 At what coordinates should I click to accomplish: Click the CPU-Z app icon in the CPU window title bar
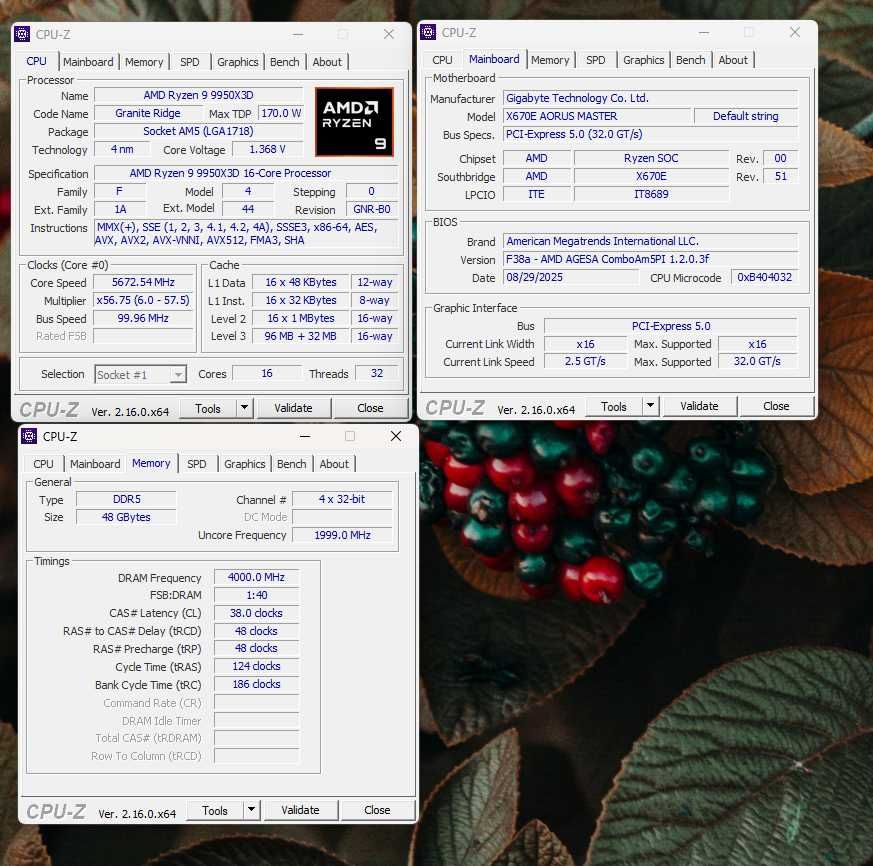22,34
